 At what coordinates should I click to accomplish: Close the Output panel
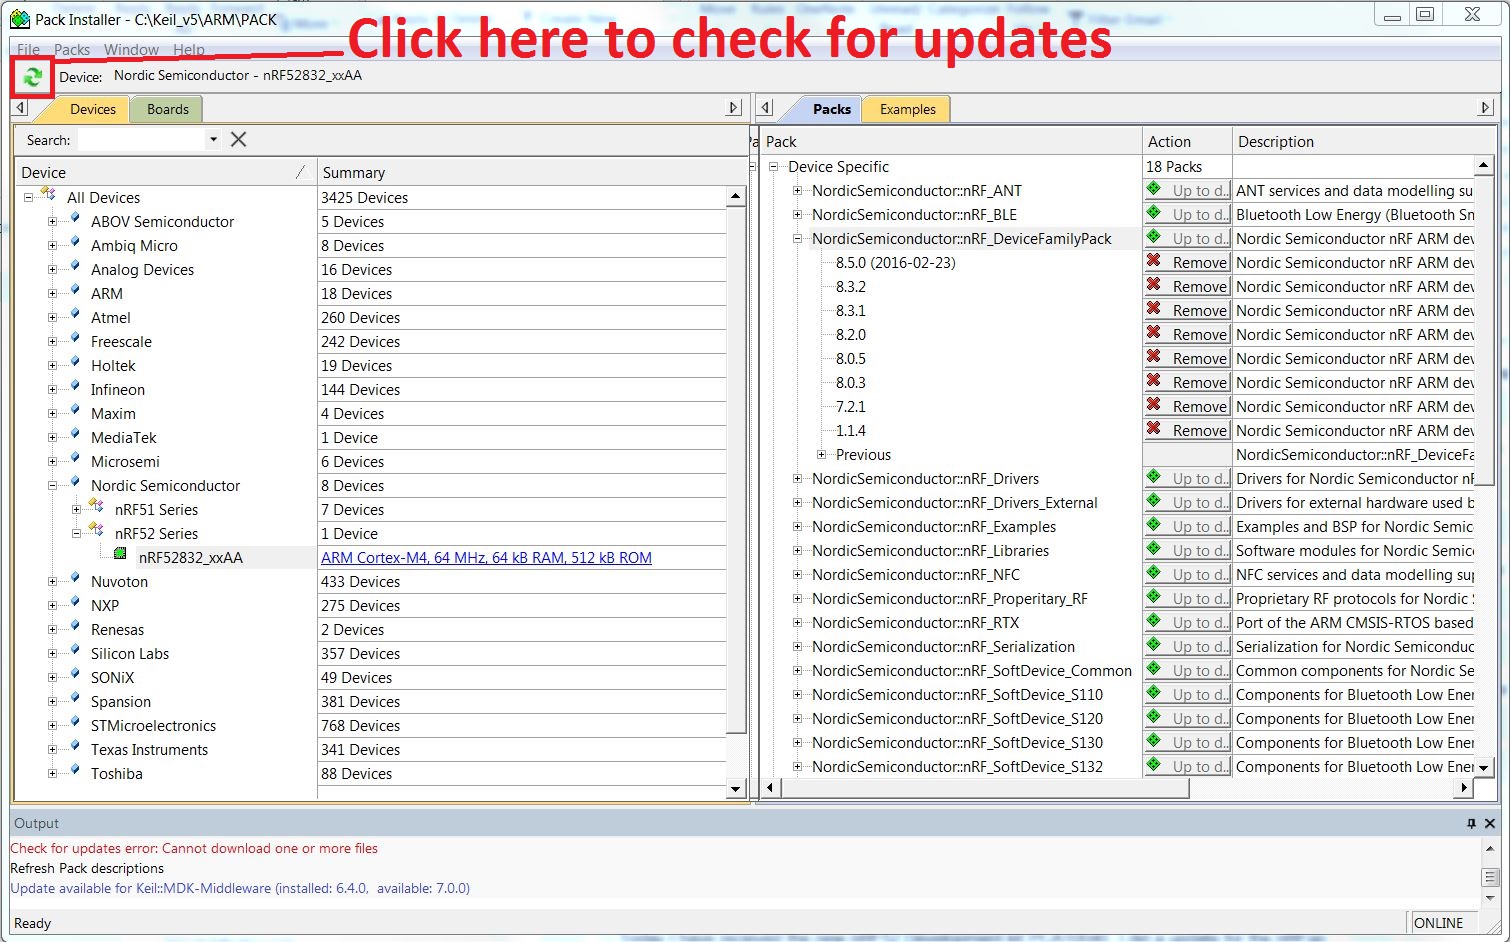click(x=1490, y=823)
